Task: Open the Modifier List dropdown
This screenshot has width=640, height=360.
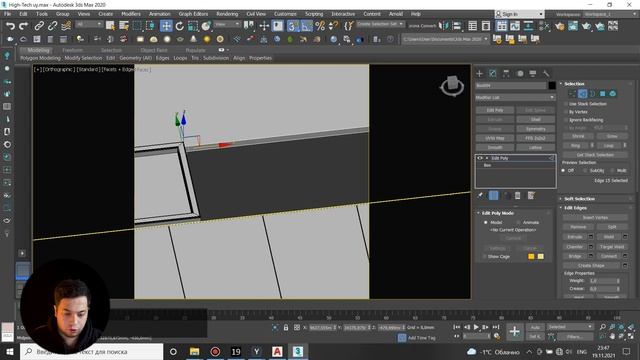Action: 515,98
